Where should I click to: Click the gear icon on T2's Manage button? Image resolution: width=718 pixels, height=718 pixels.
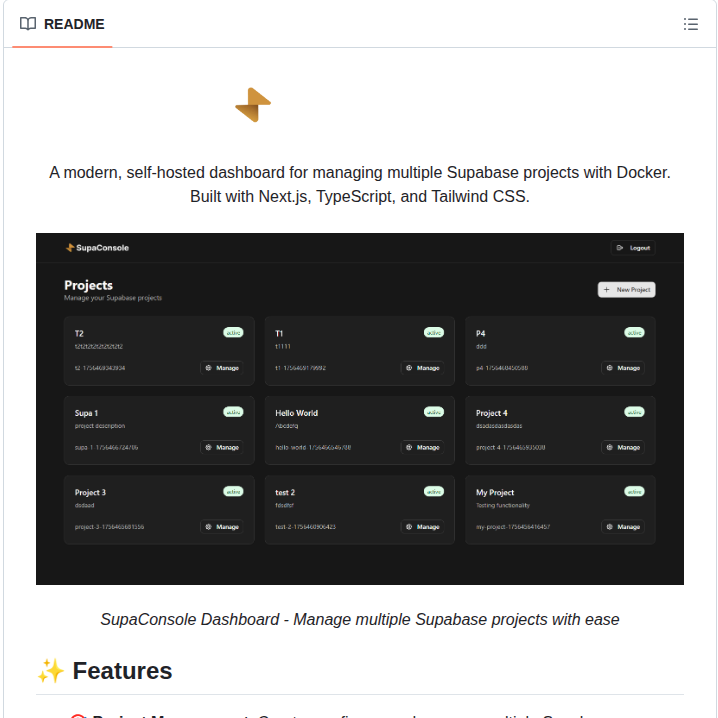(x=208, y=368)
